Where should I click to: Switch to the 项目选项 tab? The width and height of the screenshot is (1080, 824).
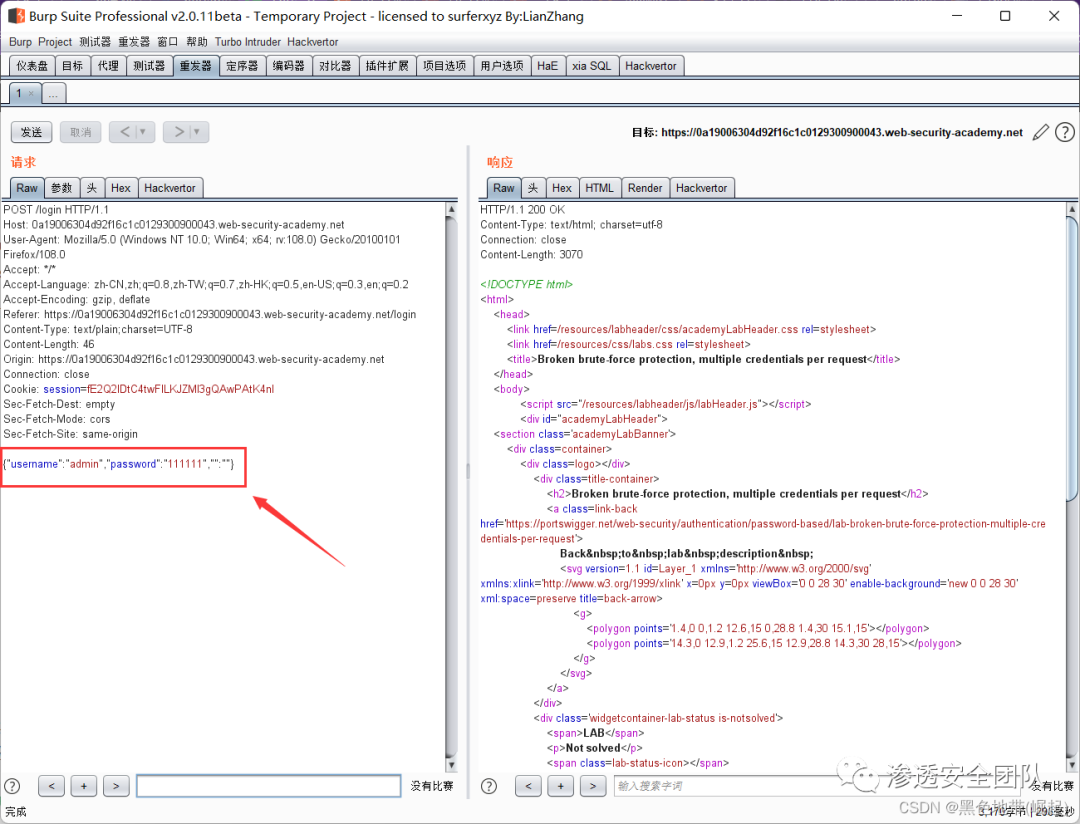coord(445,65)
